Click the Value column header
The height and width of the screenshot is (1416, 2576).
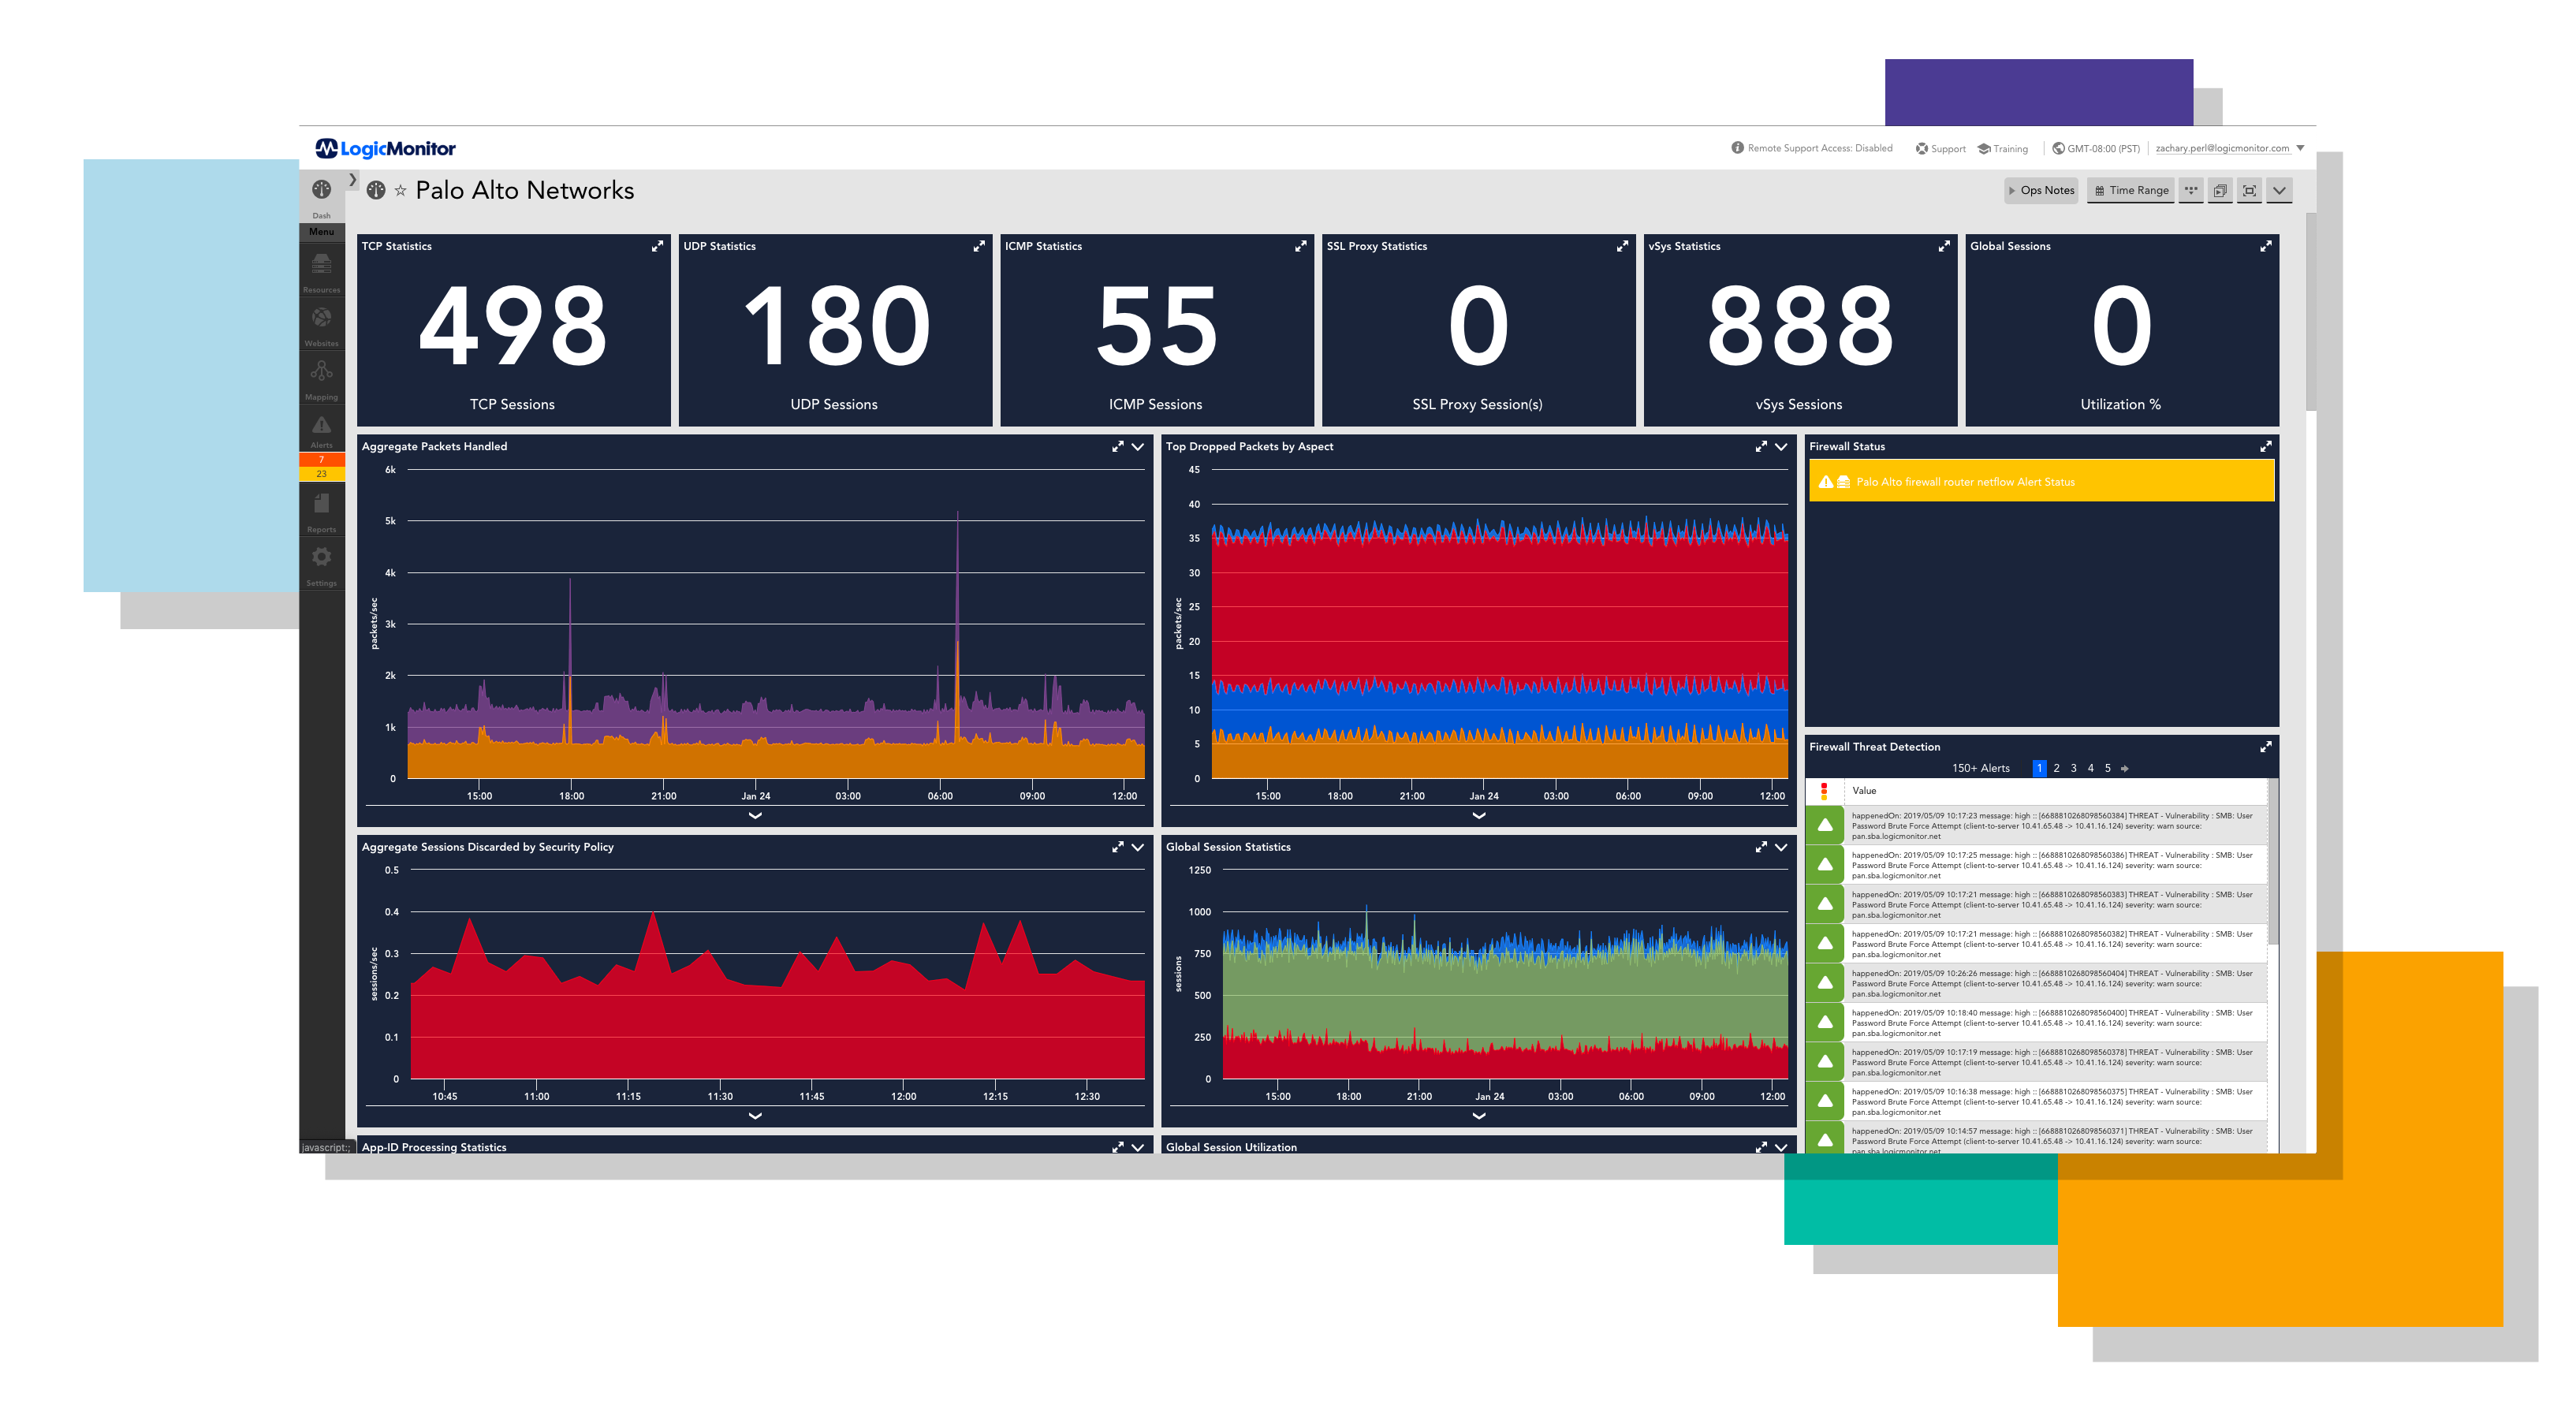tap(1864, 791)
